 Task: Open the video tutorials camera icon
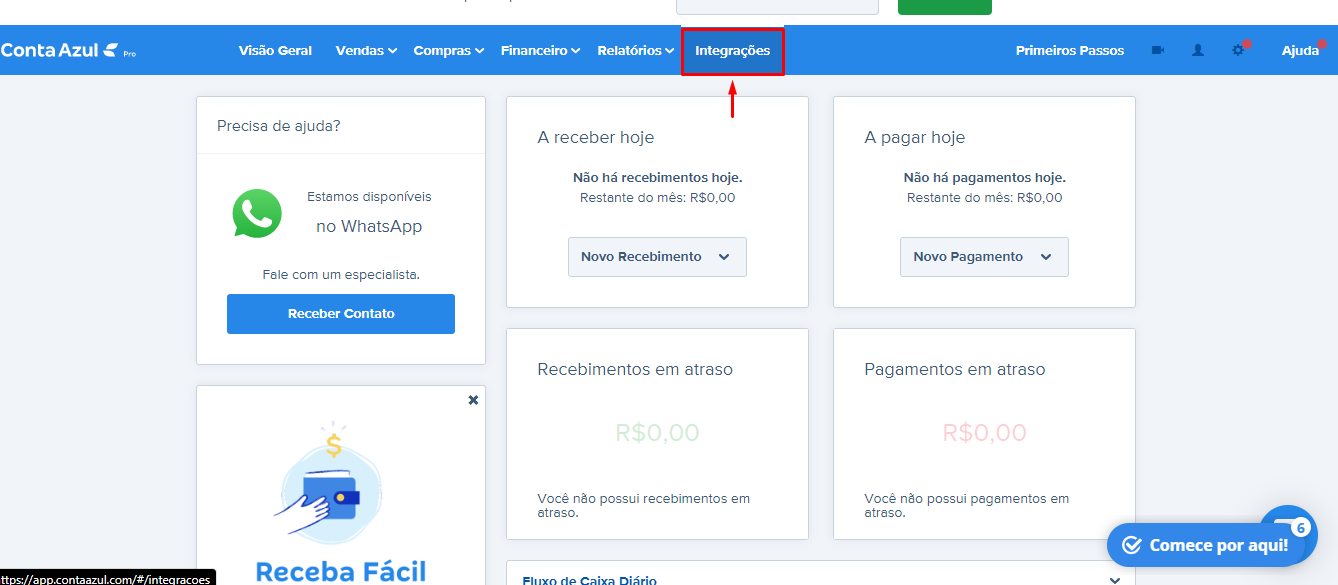point(1157,49)
